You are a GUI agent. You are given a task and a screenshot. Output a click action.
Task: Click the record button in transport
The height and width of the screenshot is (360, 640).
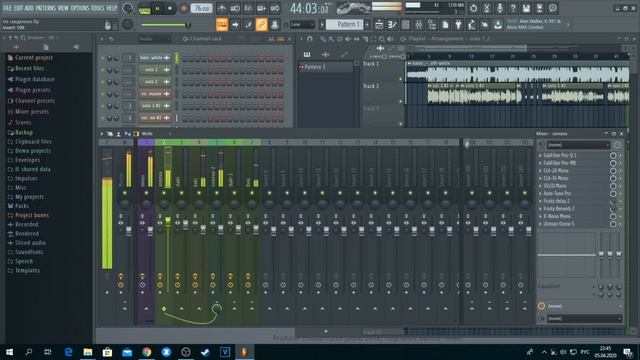click(184, 8)
